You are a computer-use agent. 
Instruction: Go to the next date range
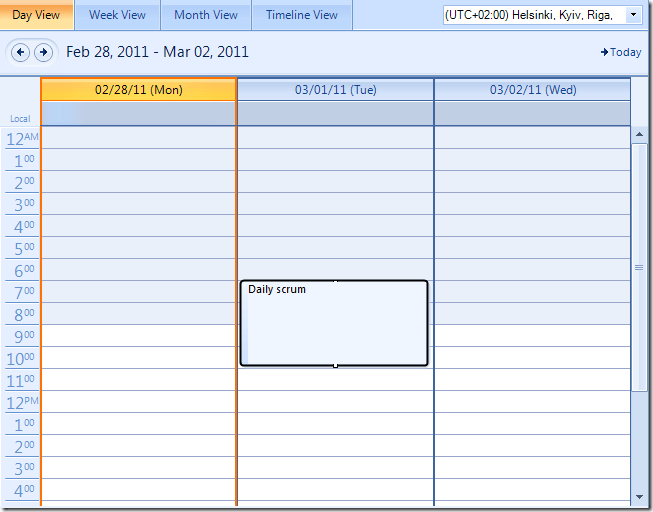pos(42,52)
